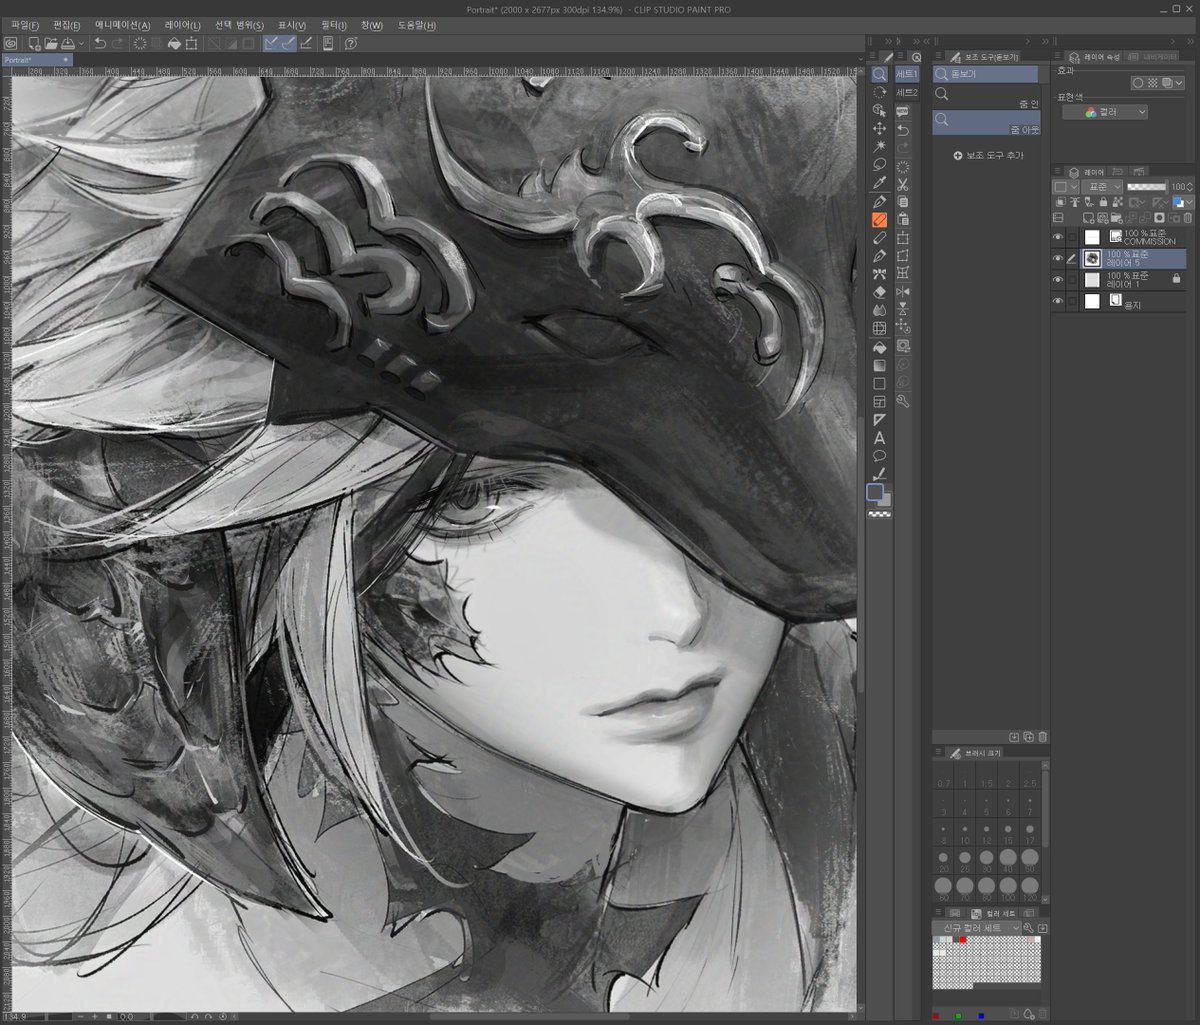Select the Move Layer tool
This screenshot has width=1200, height=1025.
tap(879, 129)
